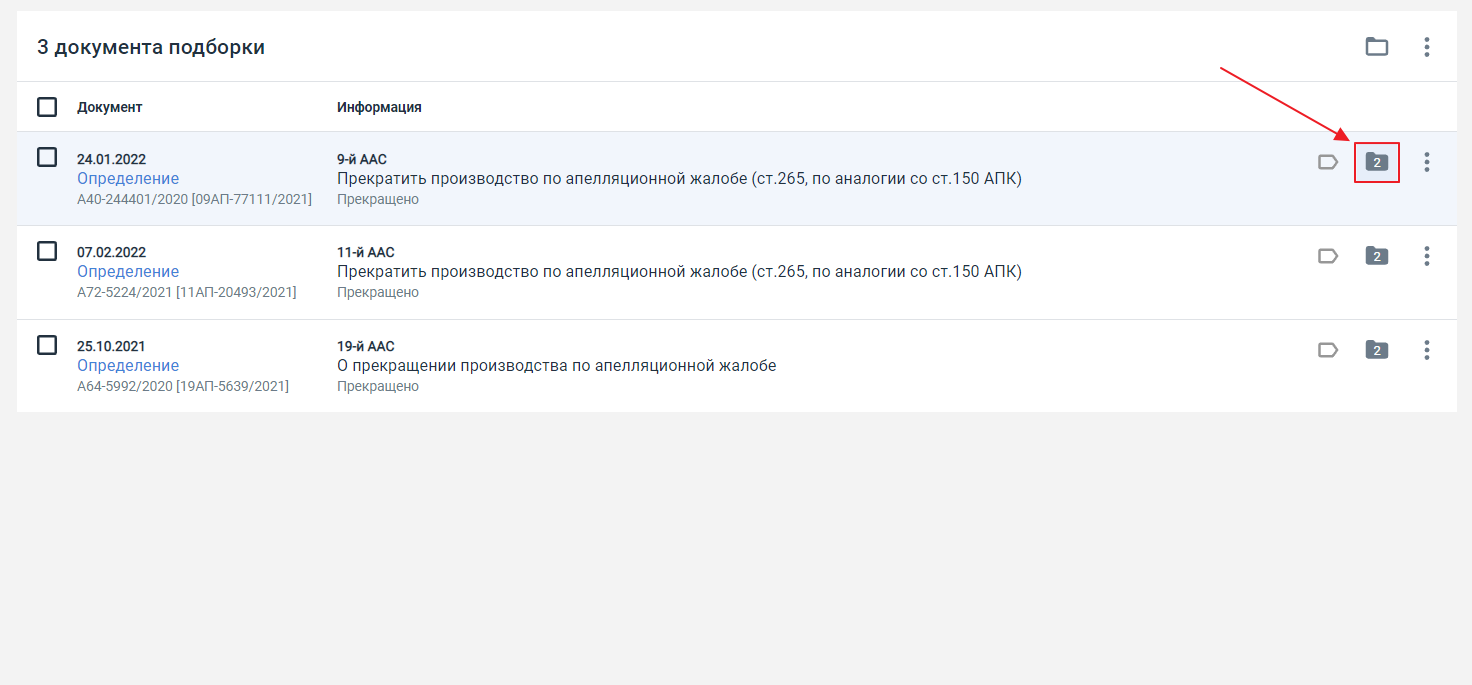Open the Определение link dated 07.02.2022
The width and height of the screenshot is (1472, 685).
click(x=128, y=272)
